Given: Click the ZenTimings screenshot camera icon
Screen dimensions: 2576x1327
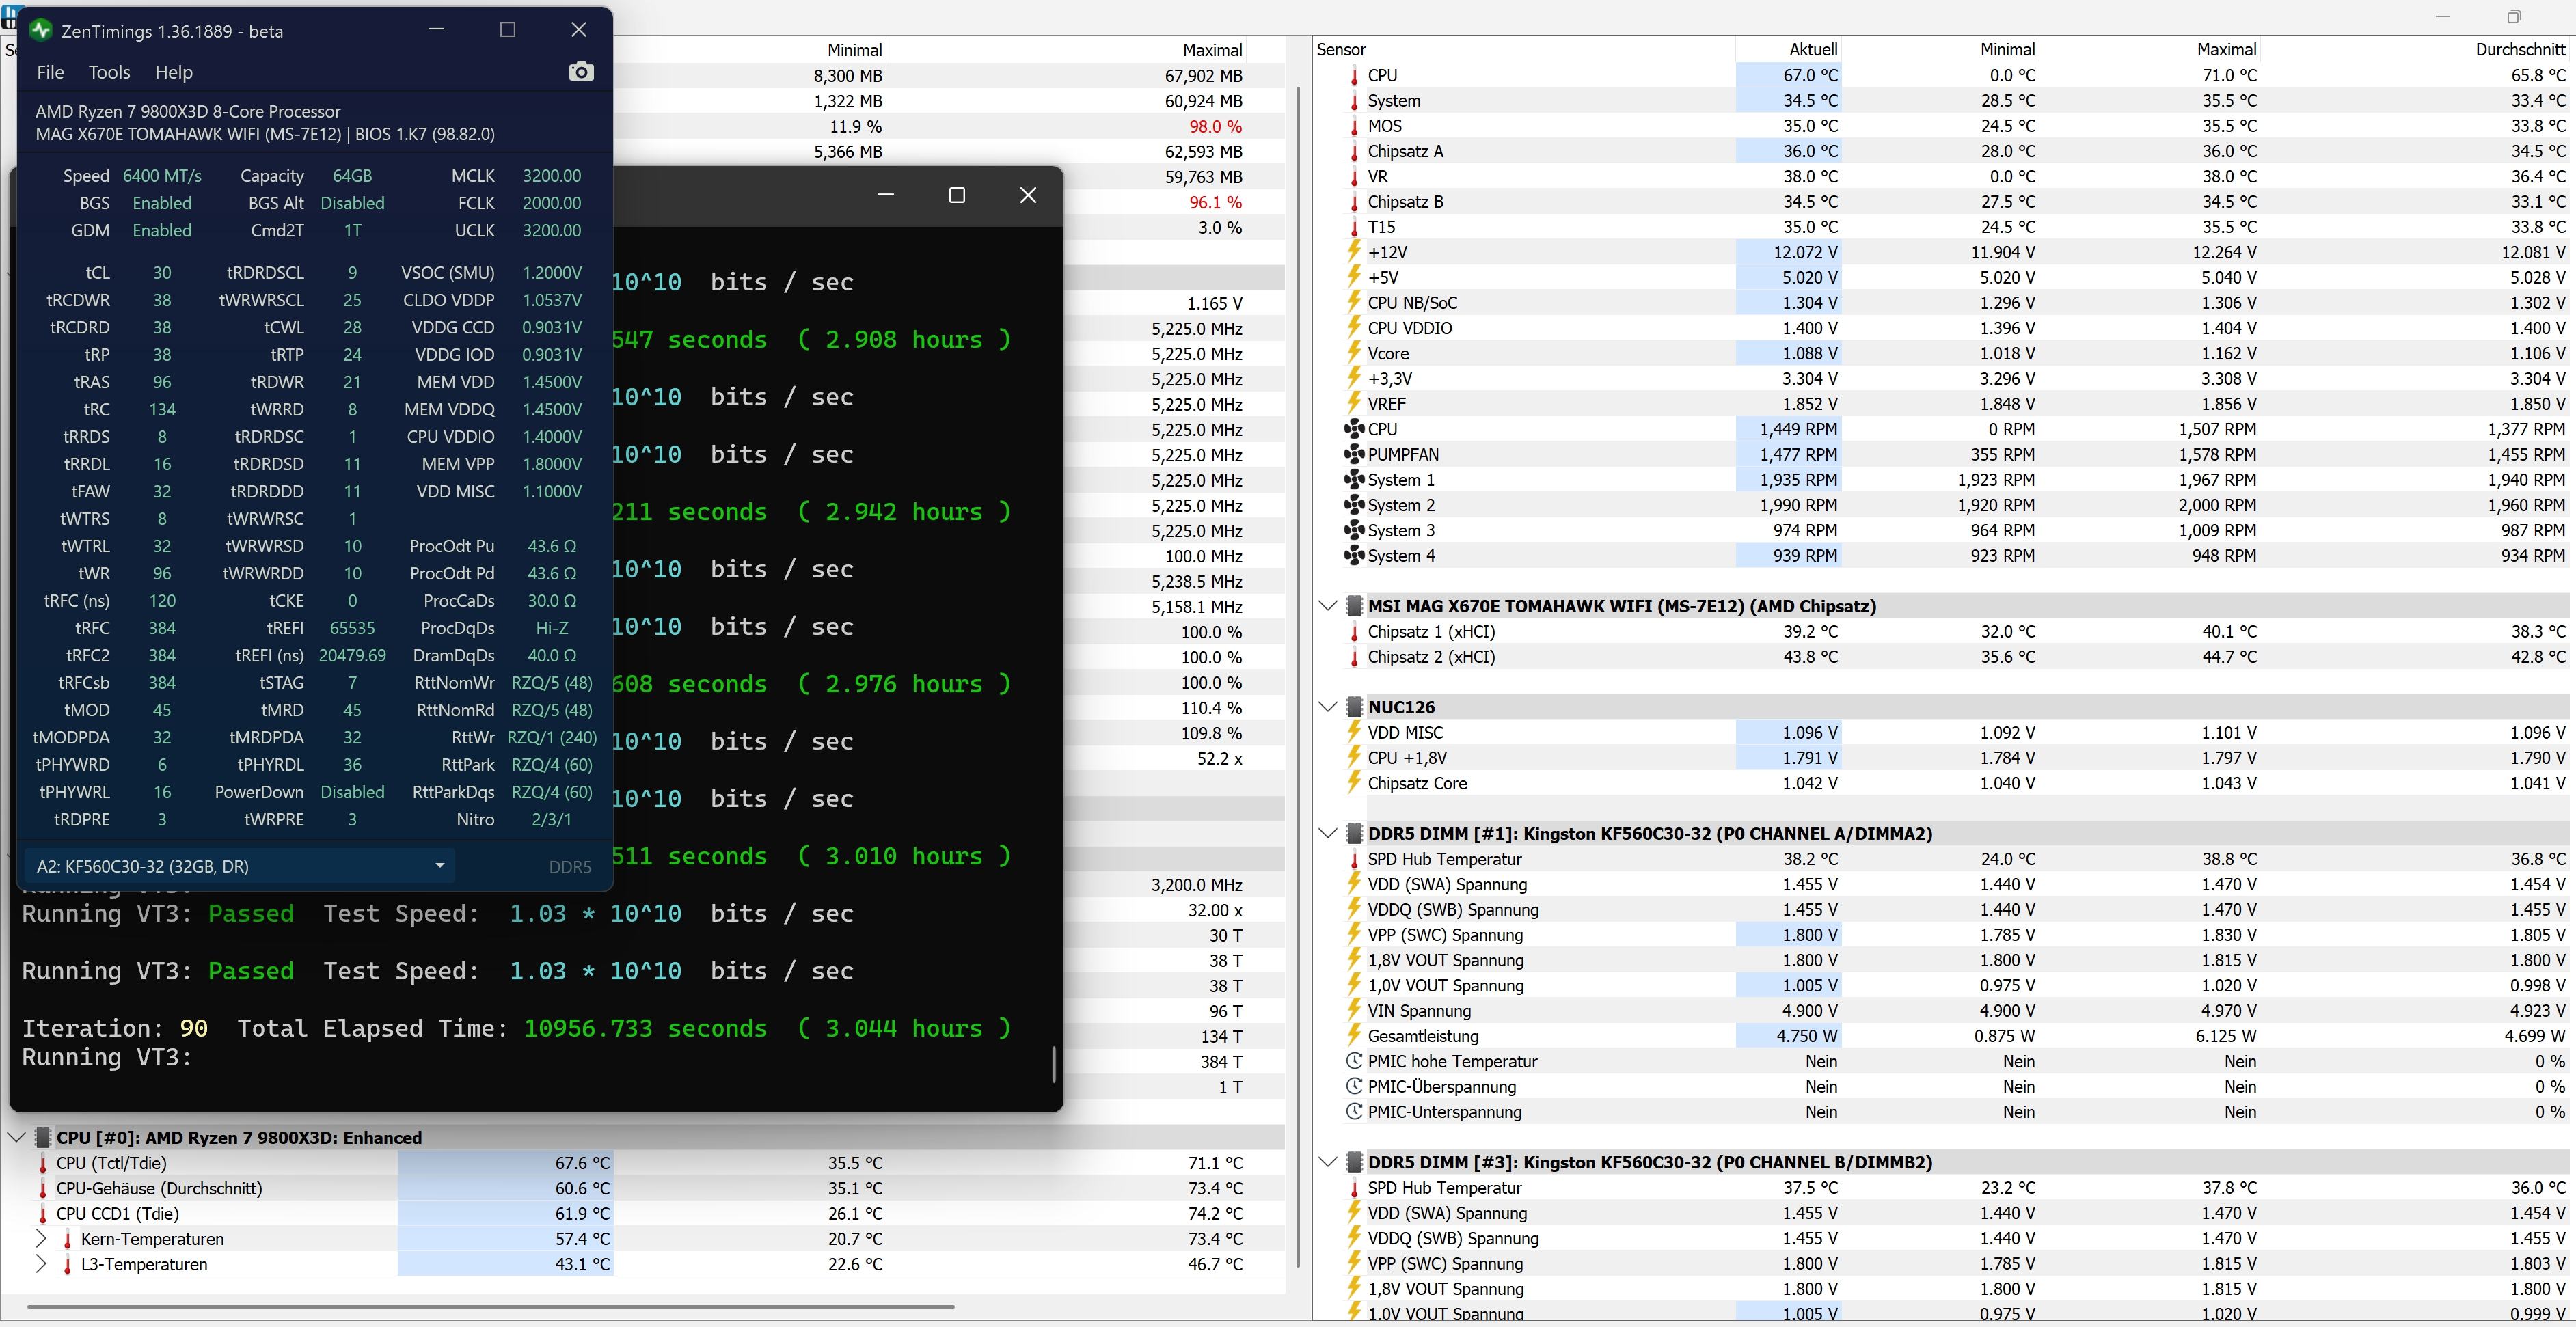Looking at the screenshot, I should [581, 72].
